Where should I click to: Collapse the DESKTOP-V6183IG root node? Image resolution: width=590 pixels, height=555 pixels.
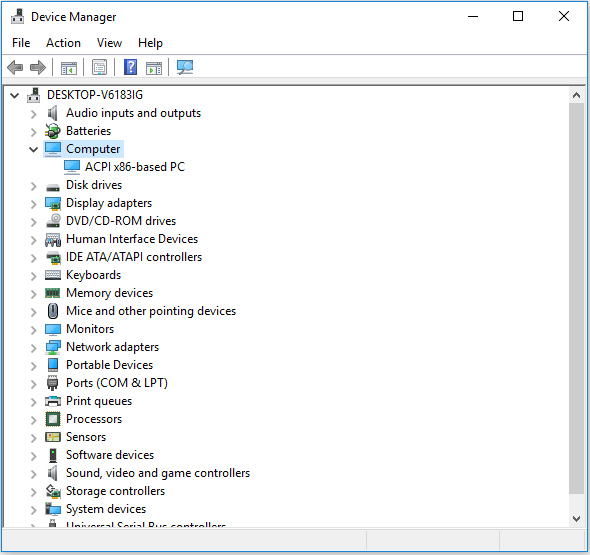tap(15, 95)
